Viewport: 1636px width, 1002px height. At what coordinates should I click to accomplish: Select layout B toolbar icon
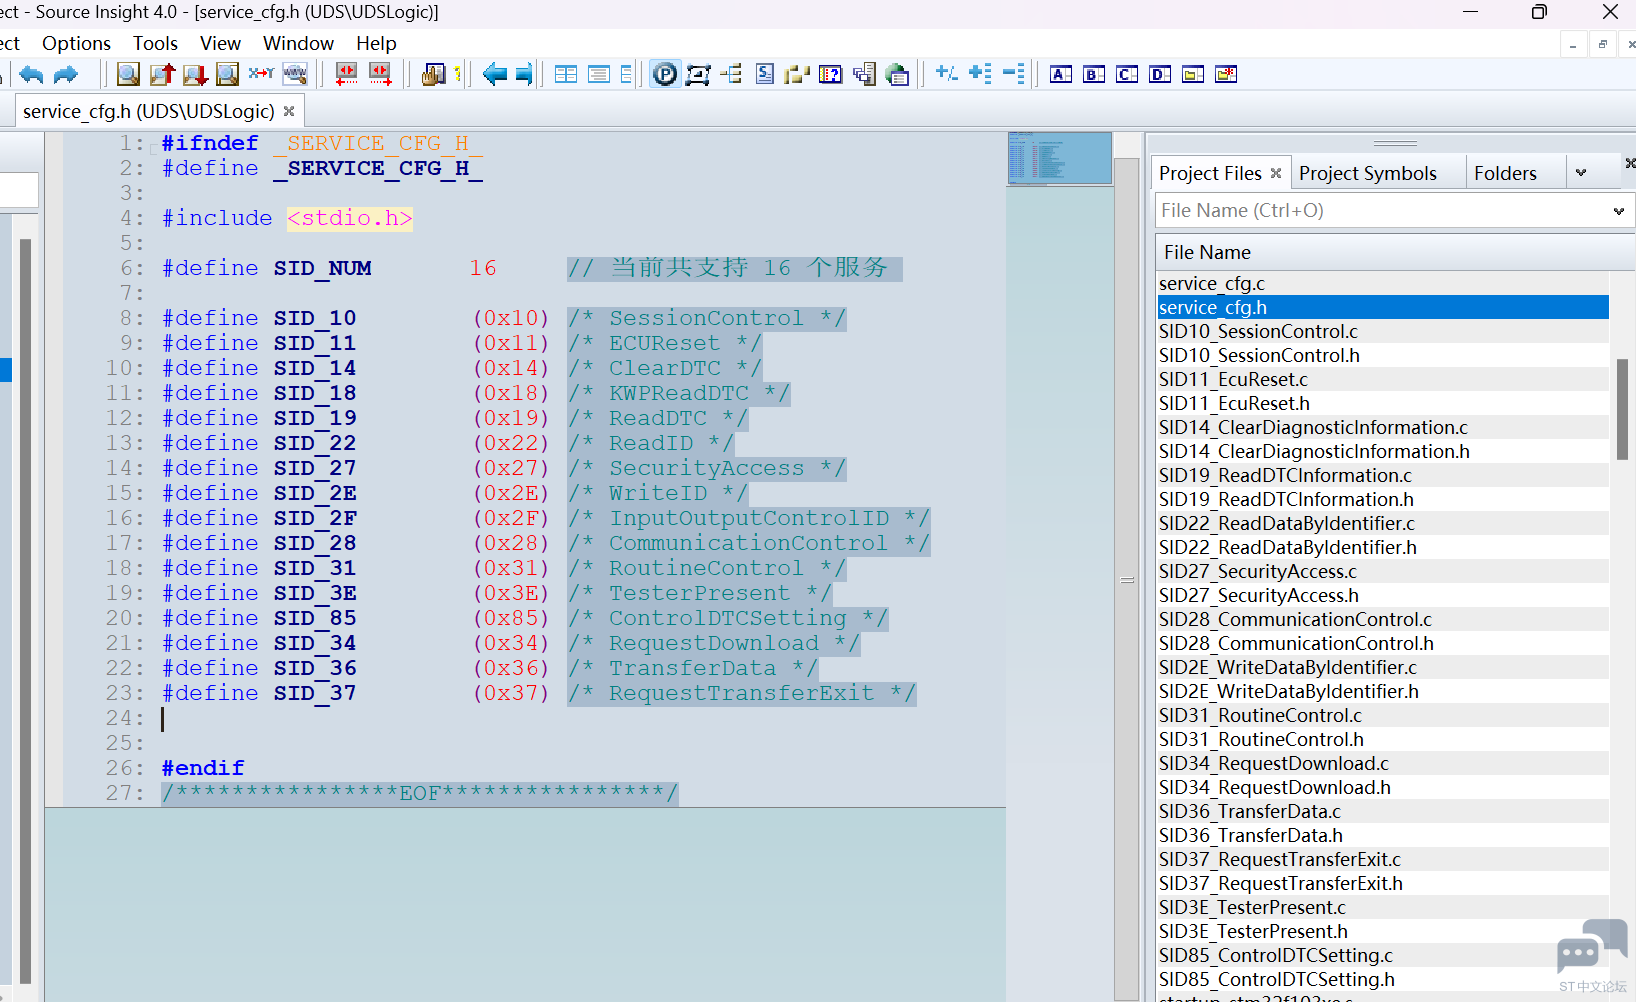point(1094,74)
